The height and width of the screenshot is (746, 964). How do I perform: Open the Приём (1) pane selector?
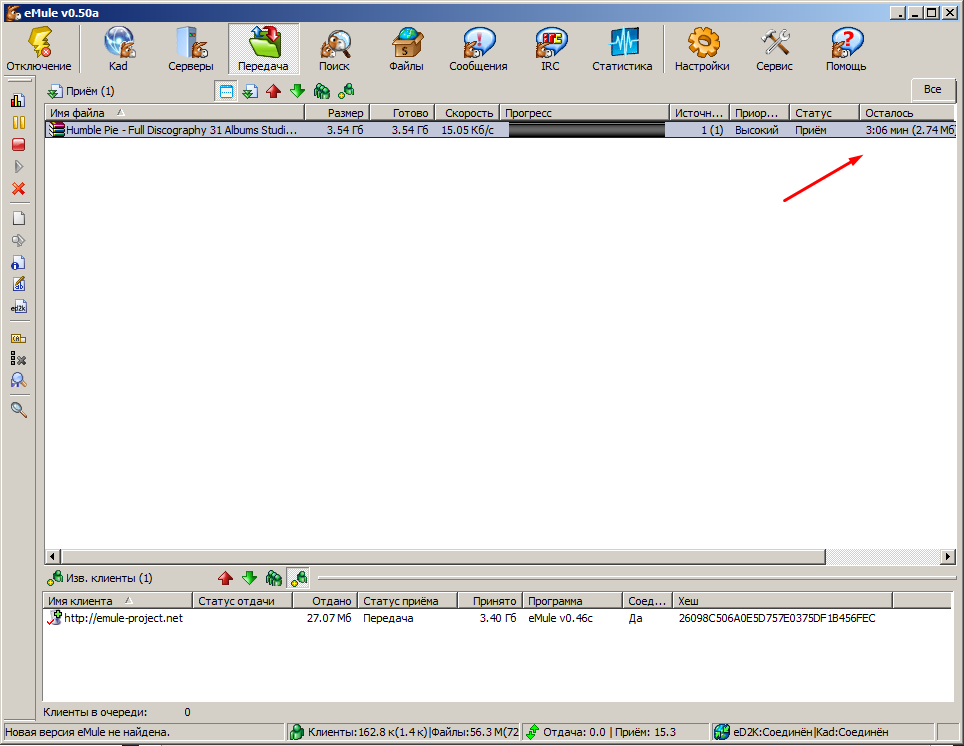pyautogui.click(x=81, y=92)
